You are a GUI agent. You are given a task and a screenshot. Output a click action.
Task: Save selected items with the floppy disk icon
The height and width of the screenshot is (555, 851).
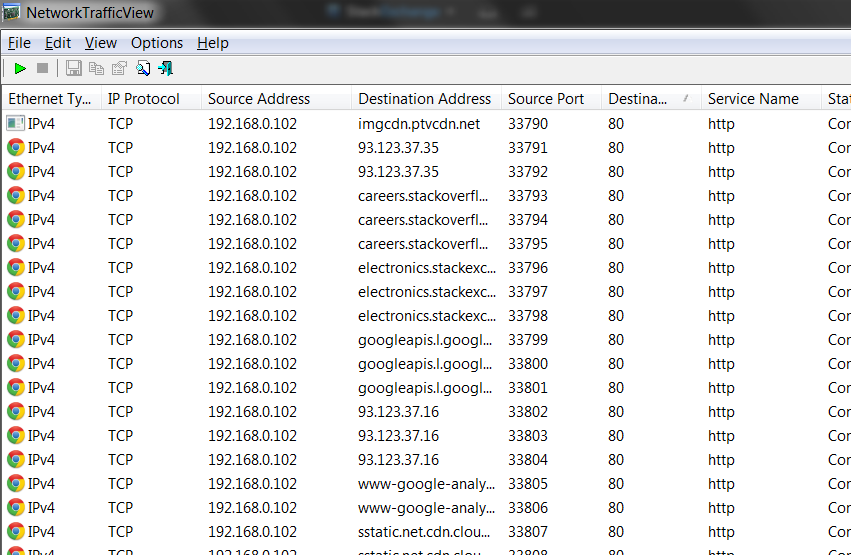point(73,68)
